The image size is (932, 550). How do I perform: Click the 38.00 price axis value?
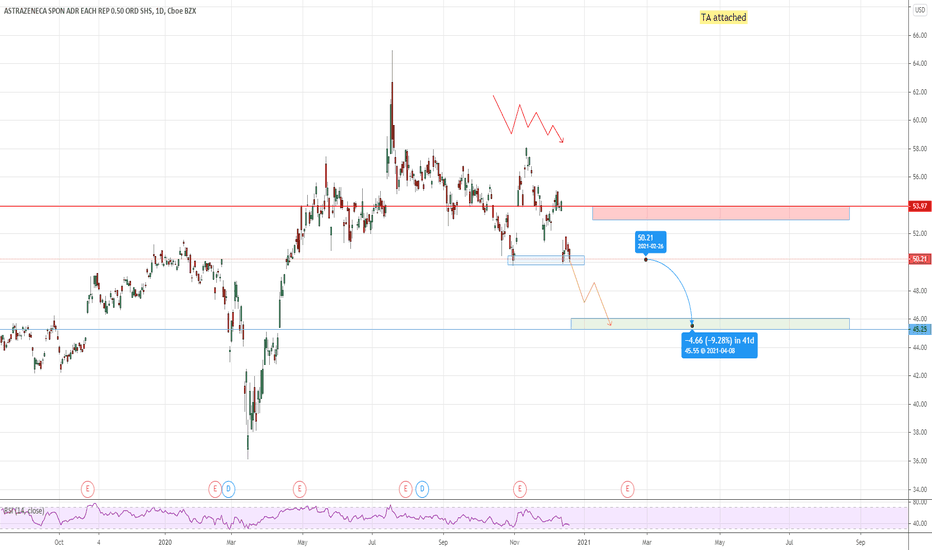click(x=920, y=432)
